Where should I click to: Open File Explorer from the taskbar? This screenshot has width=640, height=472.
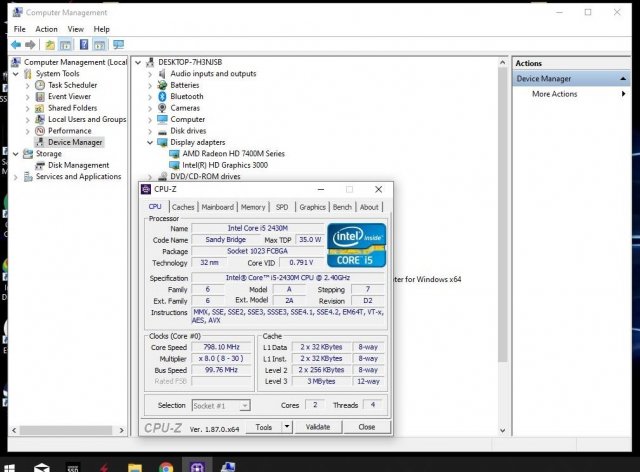click(x=134, y=466)
